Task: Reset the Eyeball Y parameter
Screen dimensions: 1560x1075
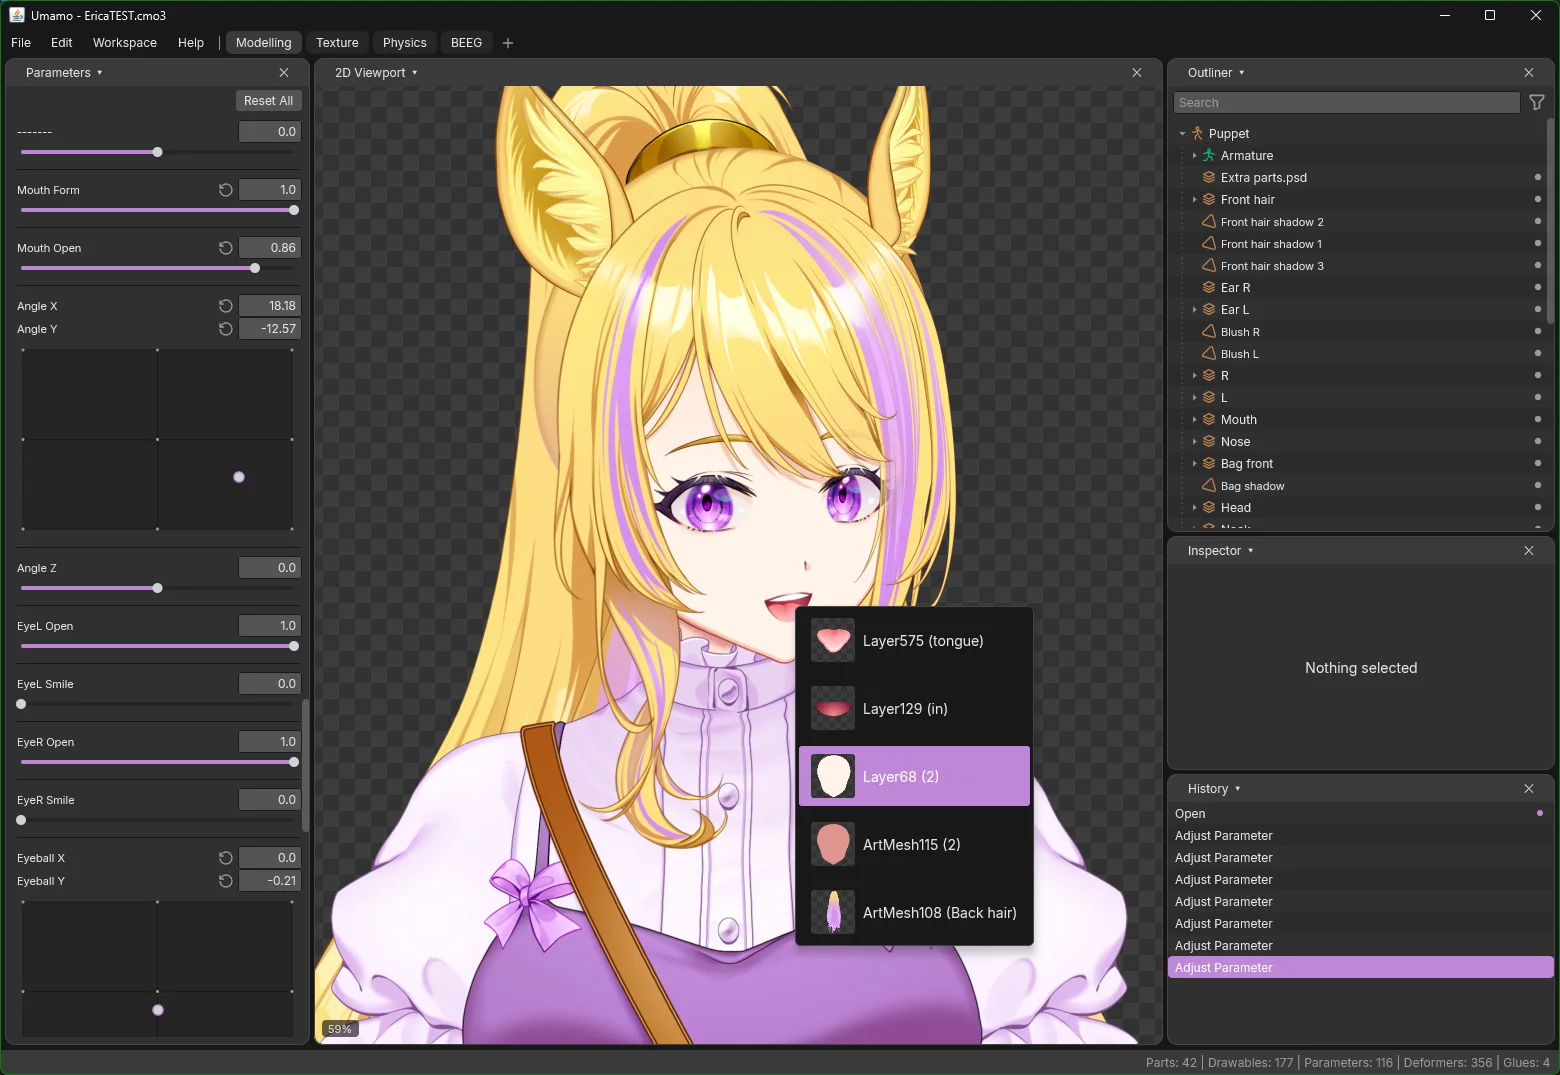Action: tap(226, 881)
